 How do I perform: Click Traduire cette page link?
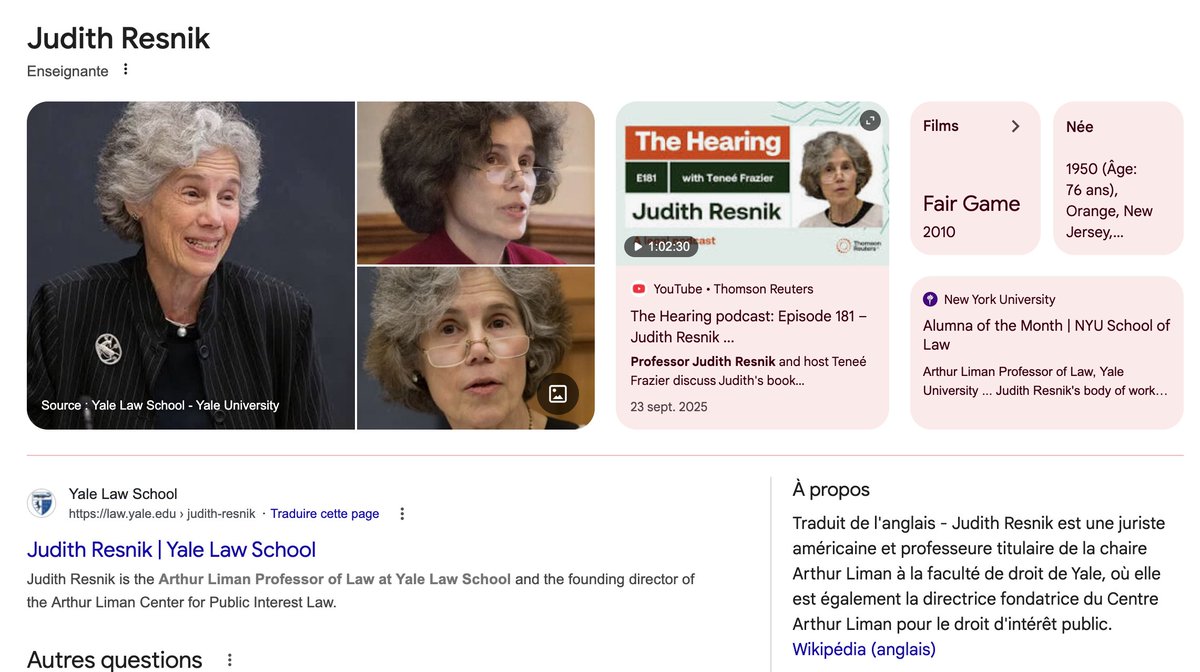pyautogui.click(x=325, y=514)
